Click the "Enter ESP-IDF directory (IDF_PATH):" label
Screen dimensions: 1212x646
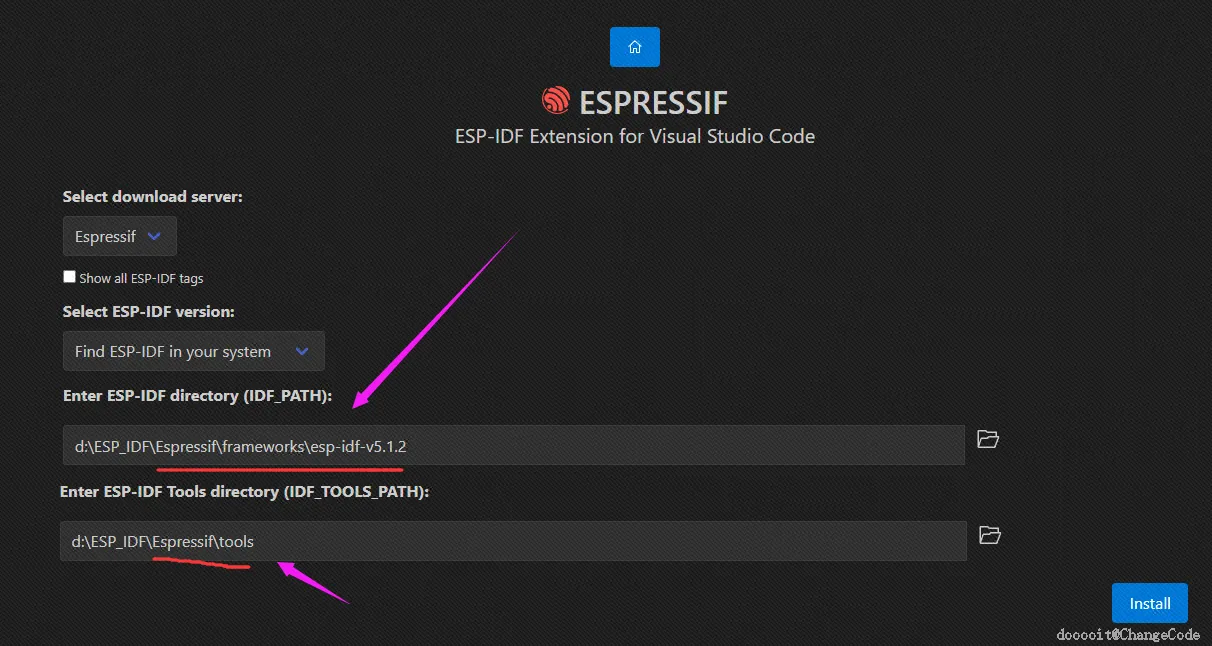[197, 395]
